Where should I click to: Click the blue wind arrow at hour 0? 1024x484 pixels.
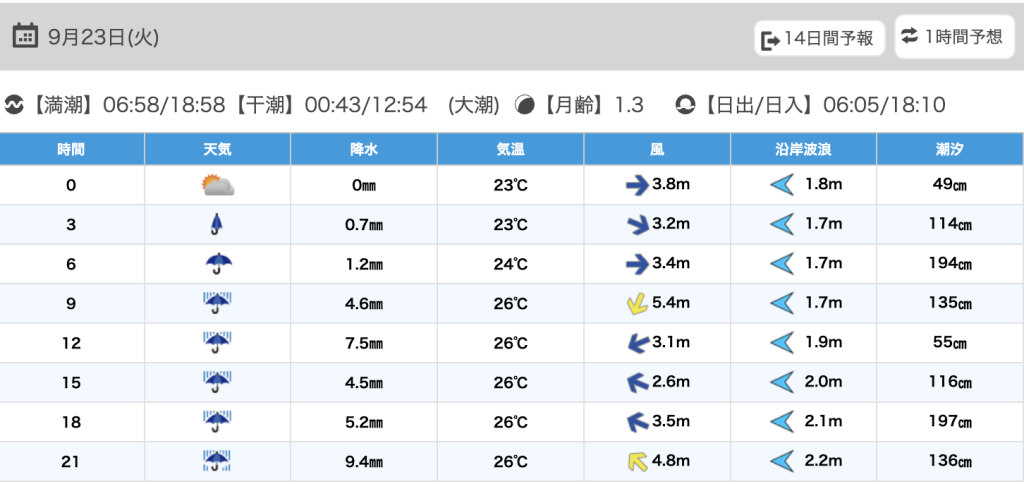[x=637, y=185]
